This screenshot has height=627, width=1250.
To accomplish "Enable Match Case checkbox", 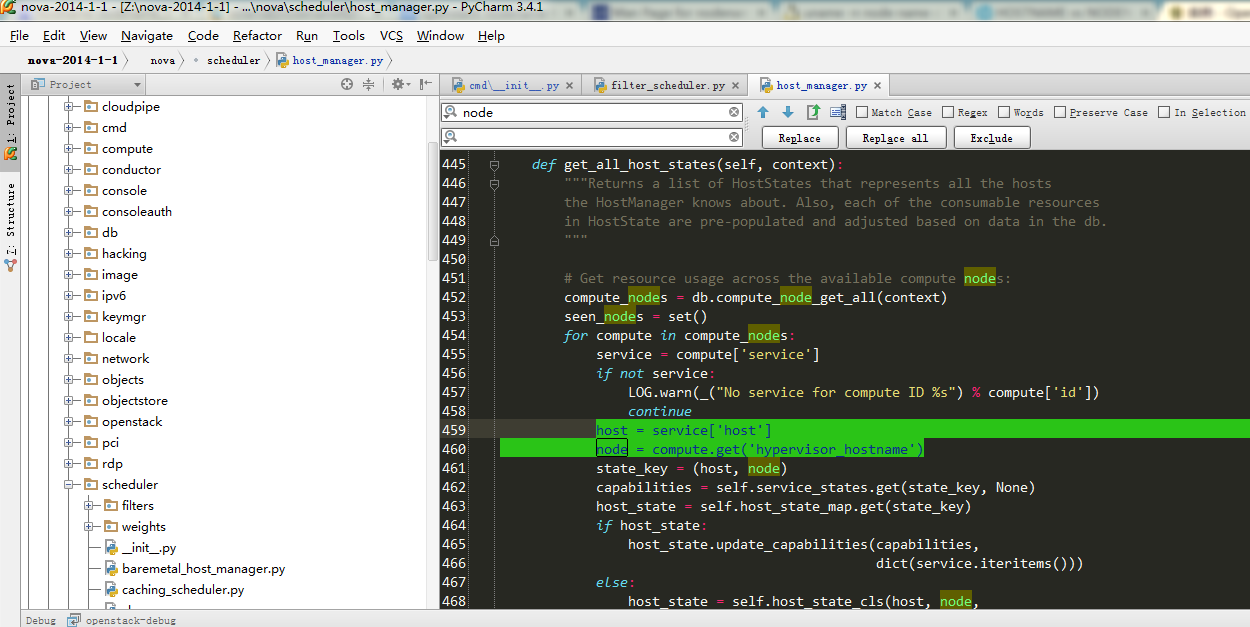I will click(861, 112).
